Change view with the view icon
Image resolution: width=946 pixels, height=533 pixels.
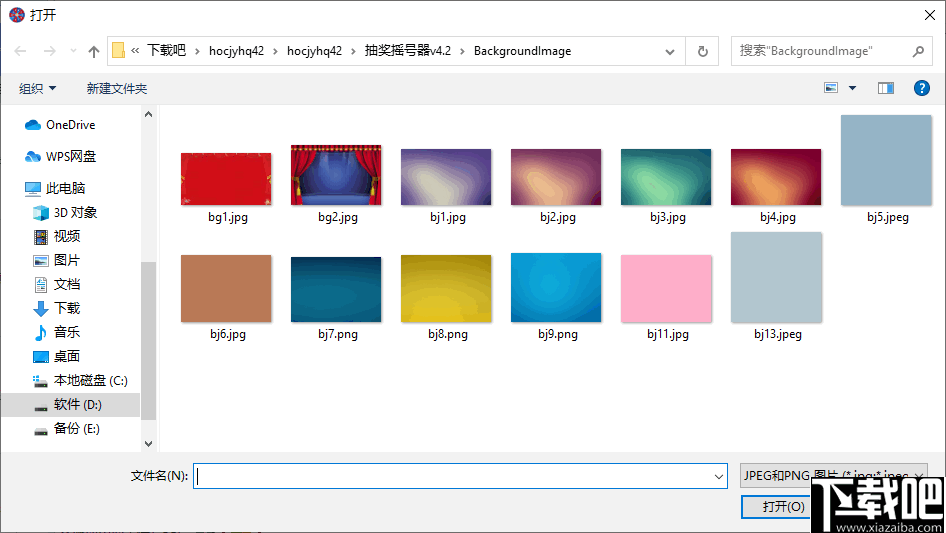(831, 88)
